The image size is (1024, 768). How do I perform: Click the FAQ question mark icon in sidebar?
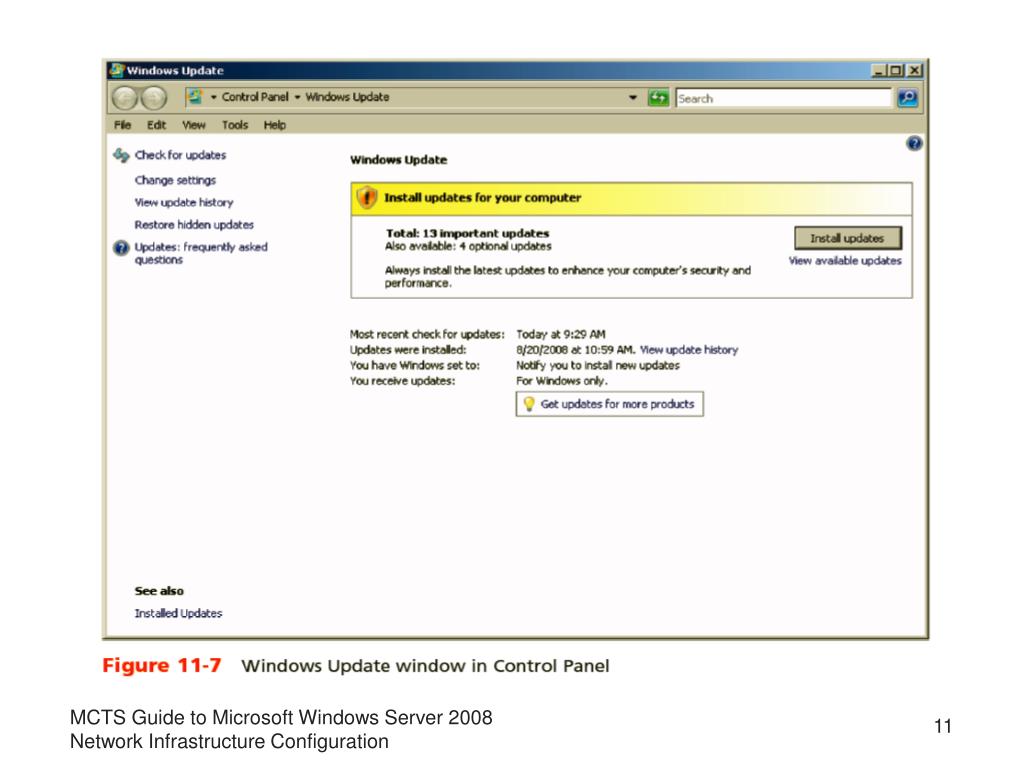coord(121,248)
